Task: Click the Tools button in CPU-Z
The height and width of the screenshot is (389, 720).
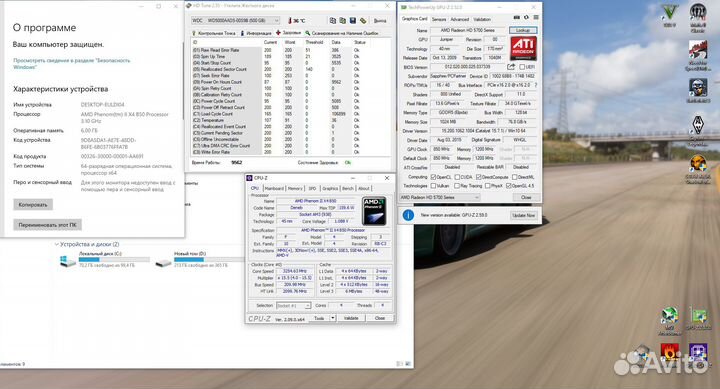Action: click(319, 318)
